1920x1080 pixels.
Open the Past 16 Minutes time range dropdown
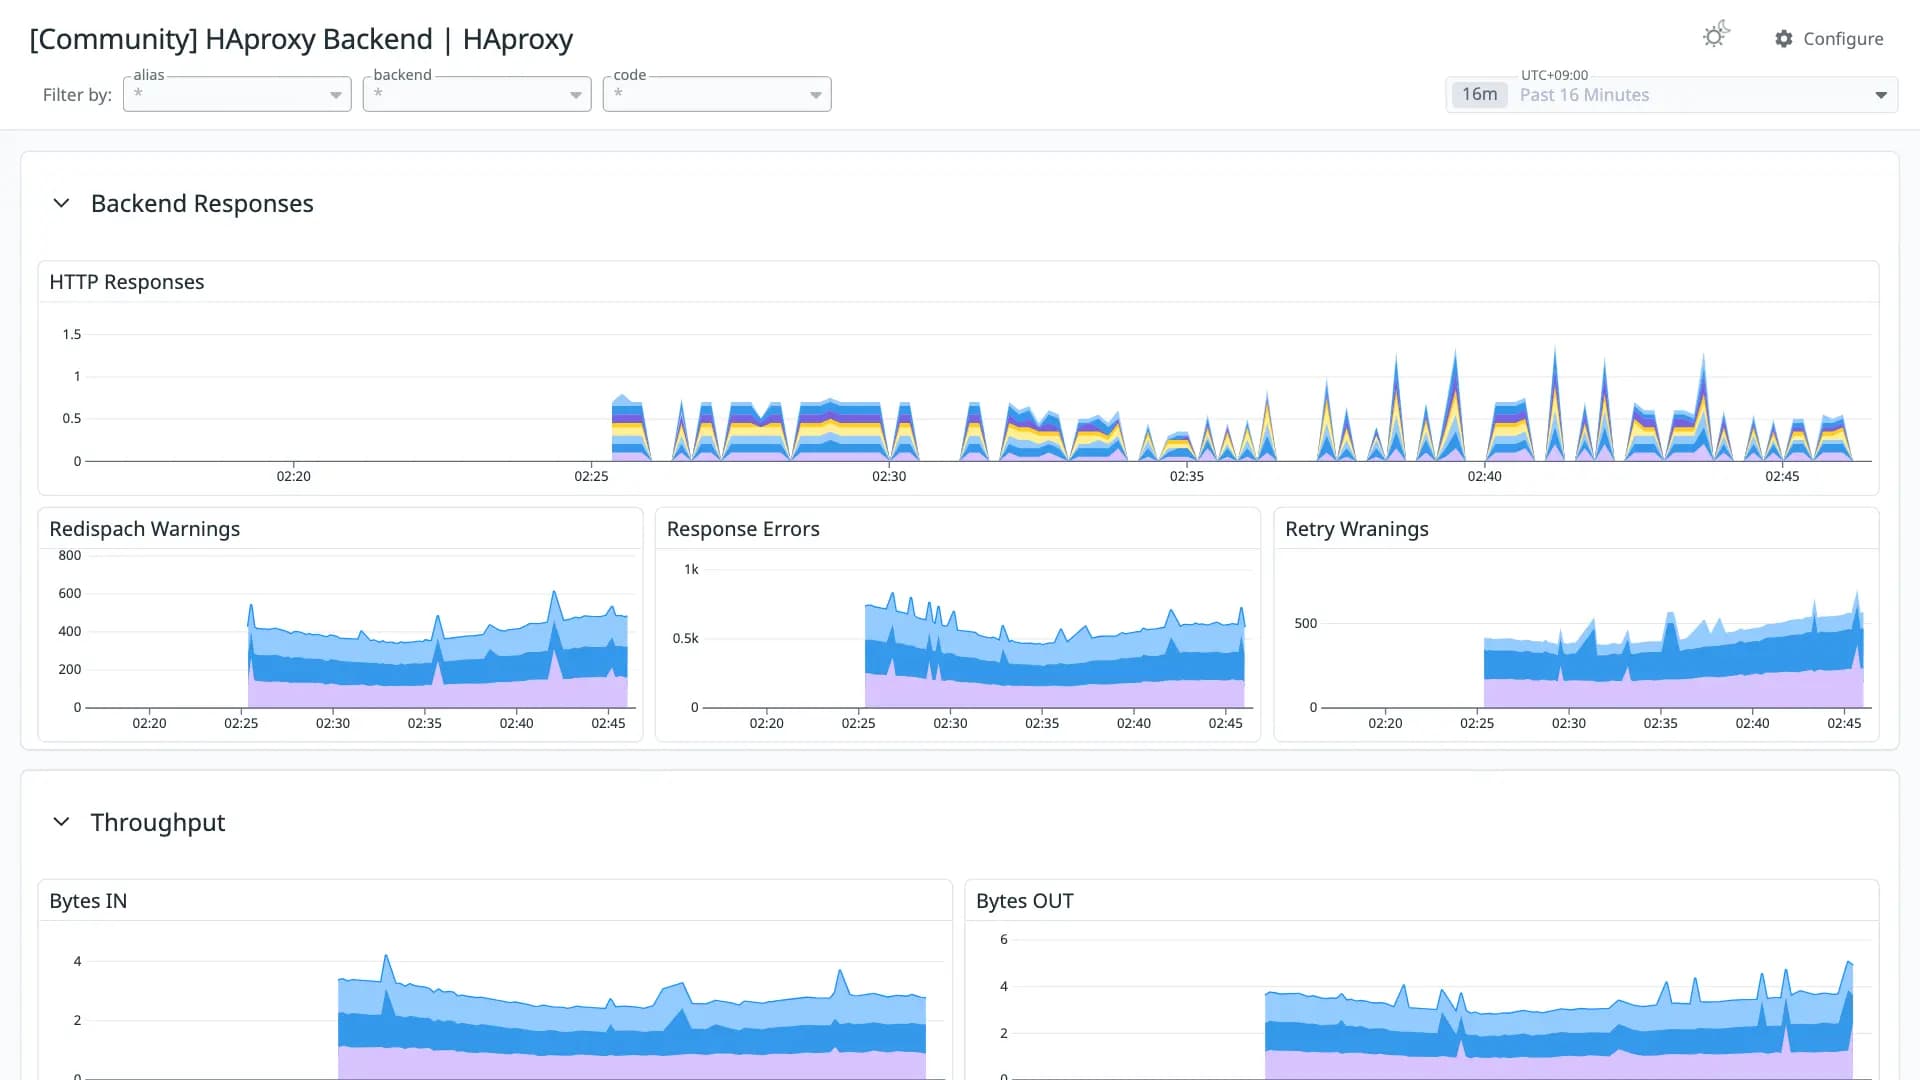click(1672, 95)
